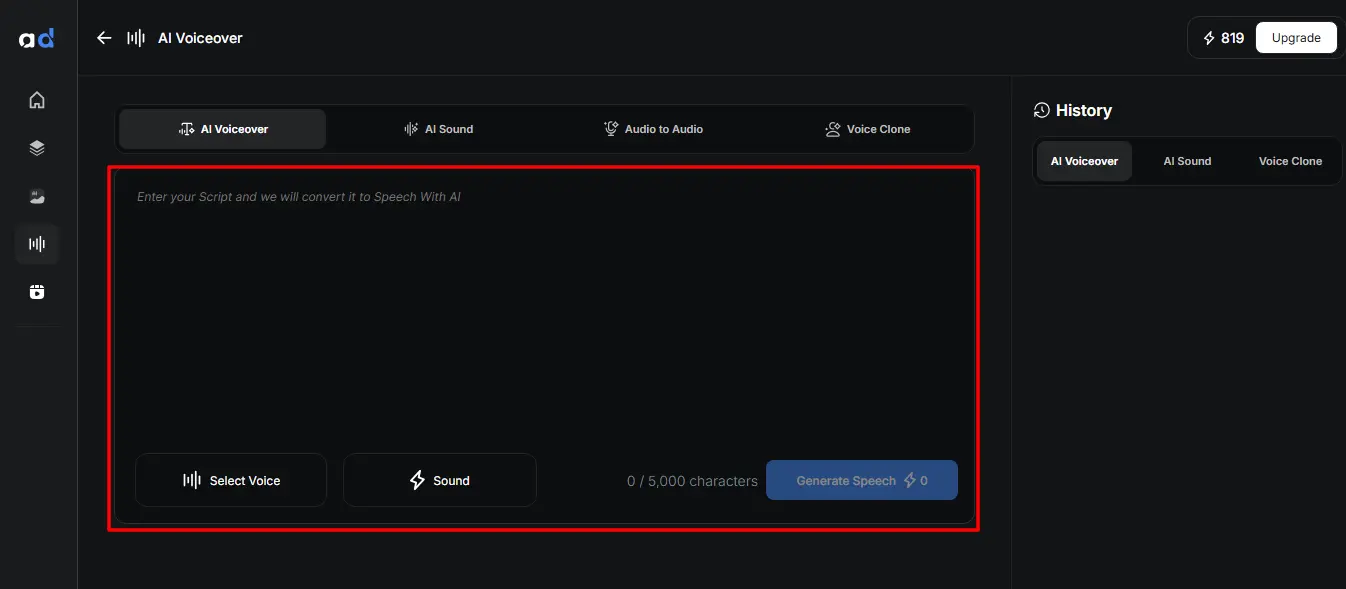1346x589 pixels.
Task: Click the History clock icon
Action: pos(1042,110)
